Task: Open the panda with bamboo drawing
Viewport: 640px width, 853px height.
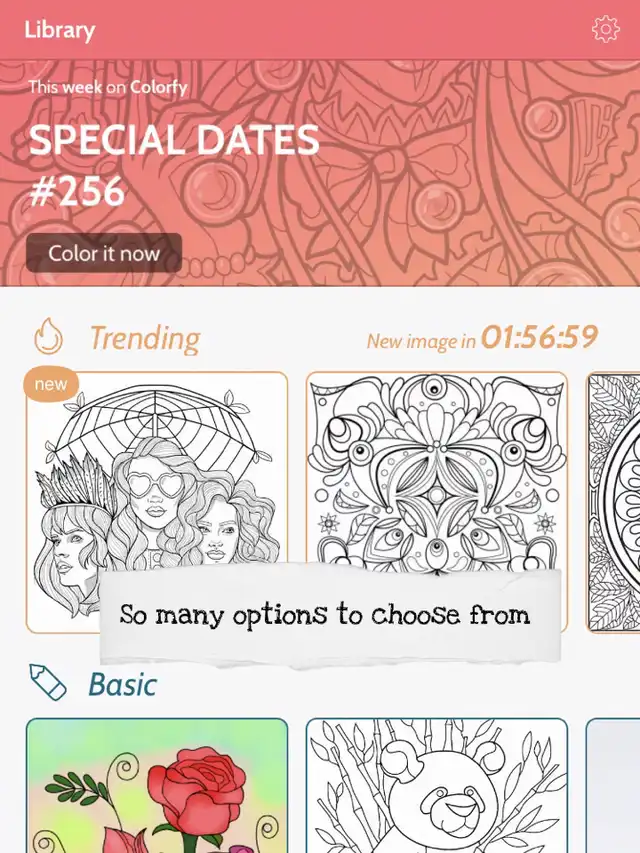Action: tap(436, 786)
